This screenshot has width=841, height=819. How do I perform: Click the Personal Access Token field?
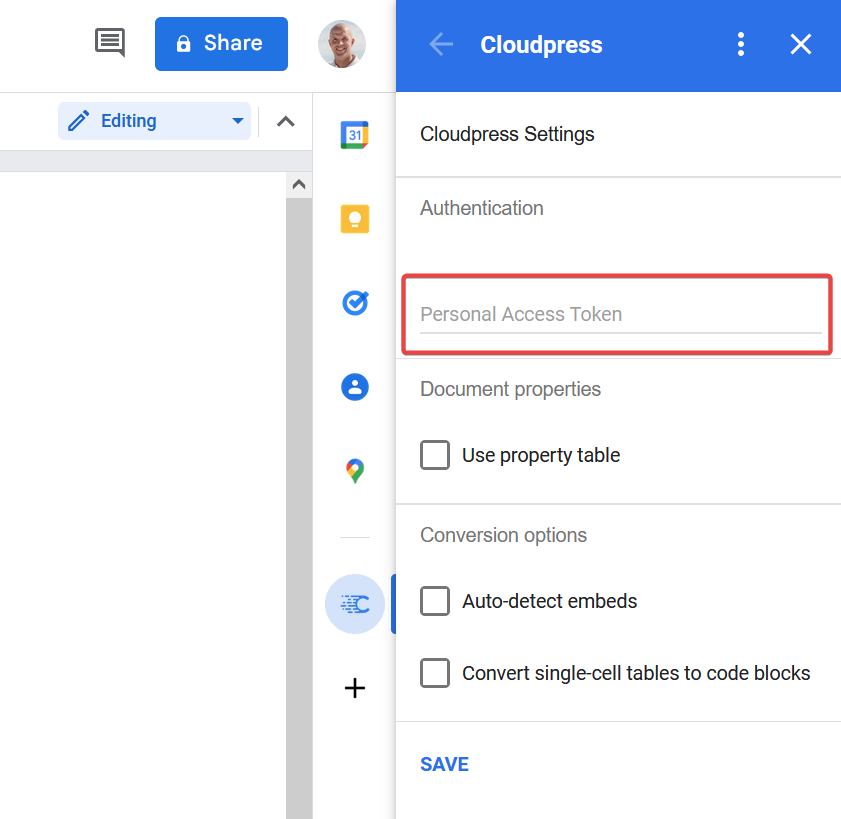621,315
